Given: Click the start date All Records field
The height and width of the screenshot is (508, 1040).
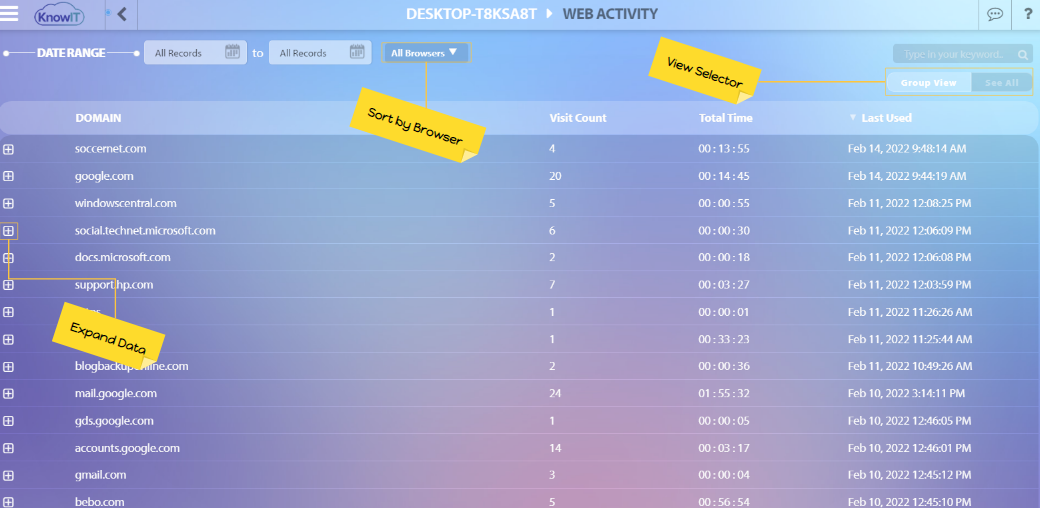Looking at the screenshot, I should (x=194, y=52).
